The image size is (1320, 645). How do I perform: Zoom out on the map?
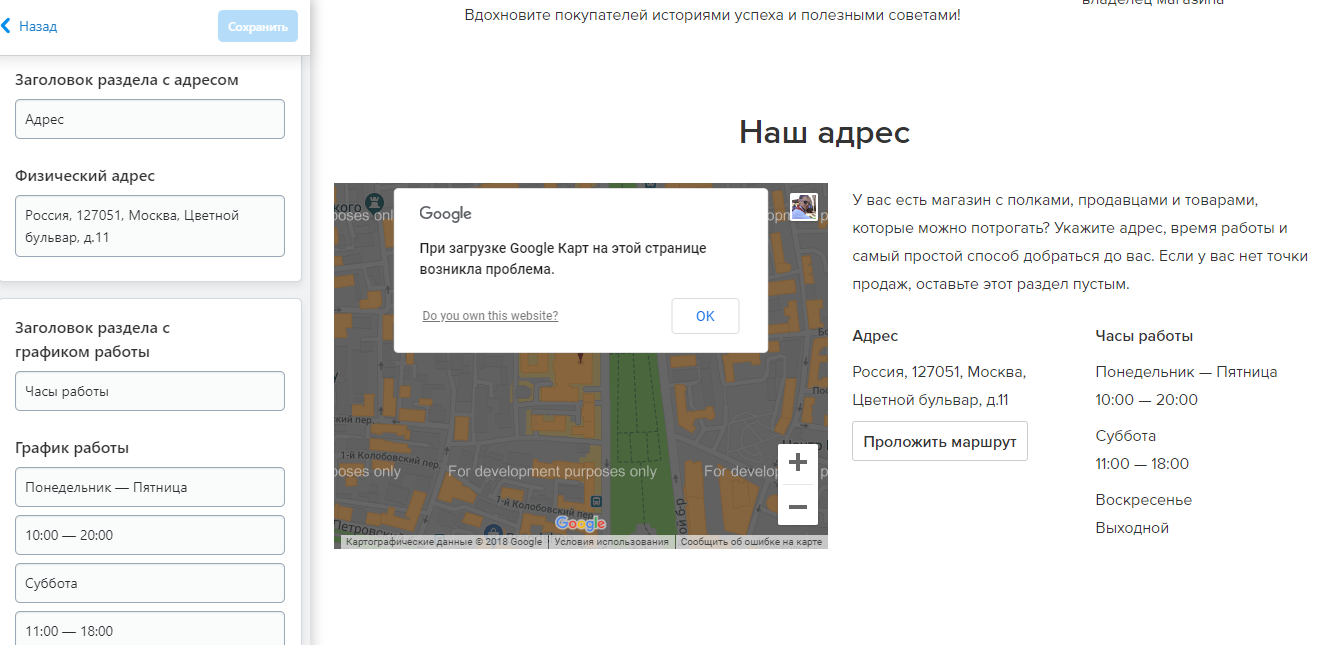[798, 506]
